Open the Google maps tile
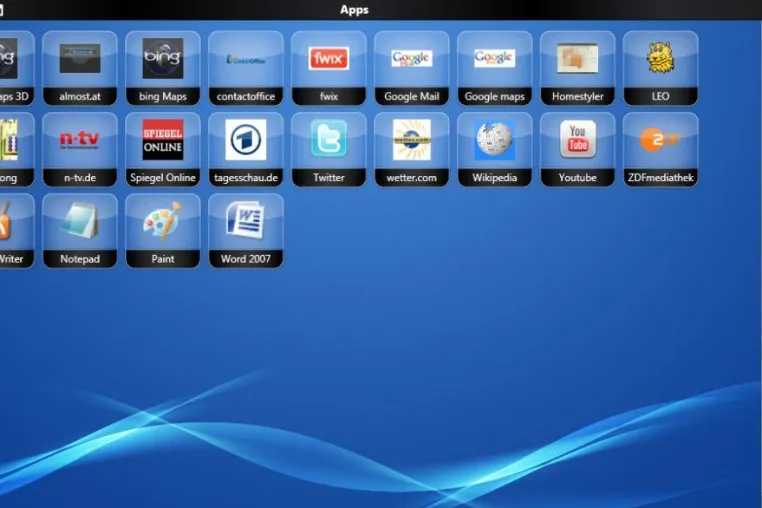762x508 pixels. pos(495,68)
